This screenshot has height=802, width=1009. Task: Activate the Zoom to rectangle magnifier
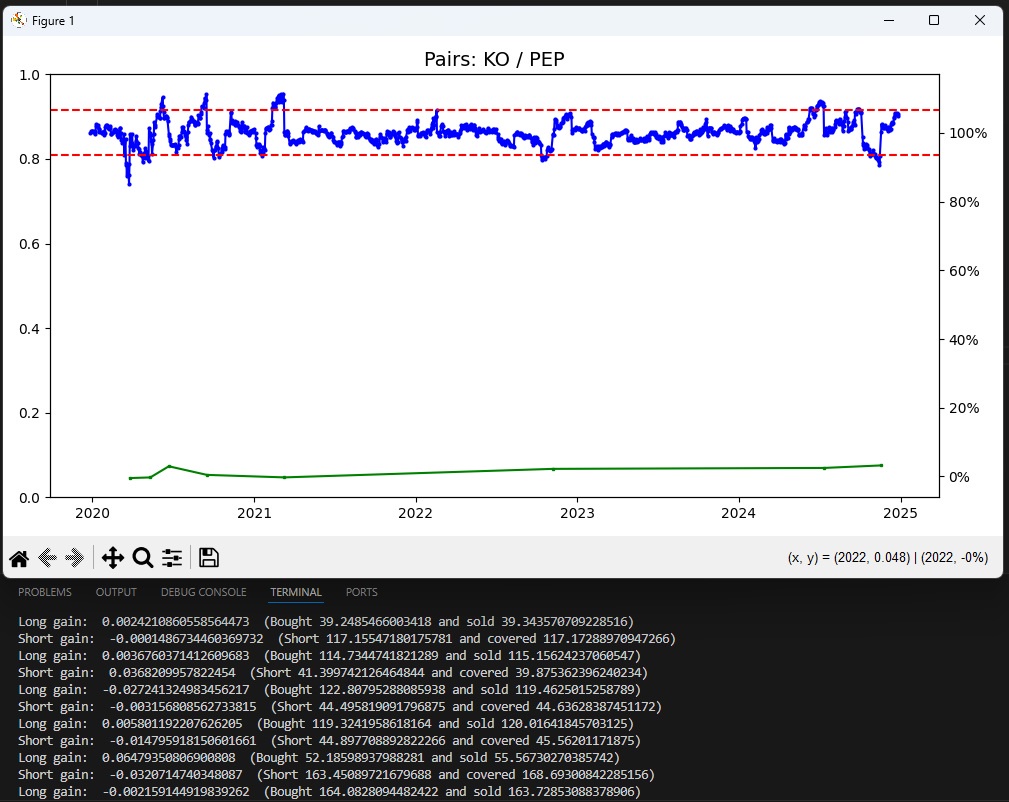[x=142, y=558]
